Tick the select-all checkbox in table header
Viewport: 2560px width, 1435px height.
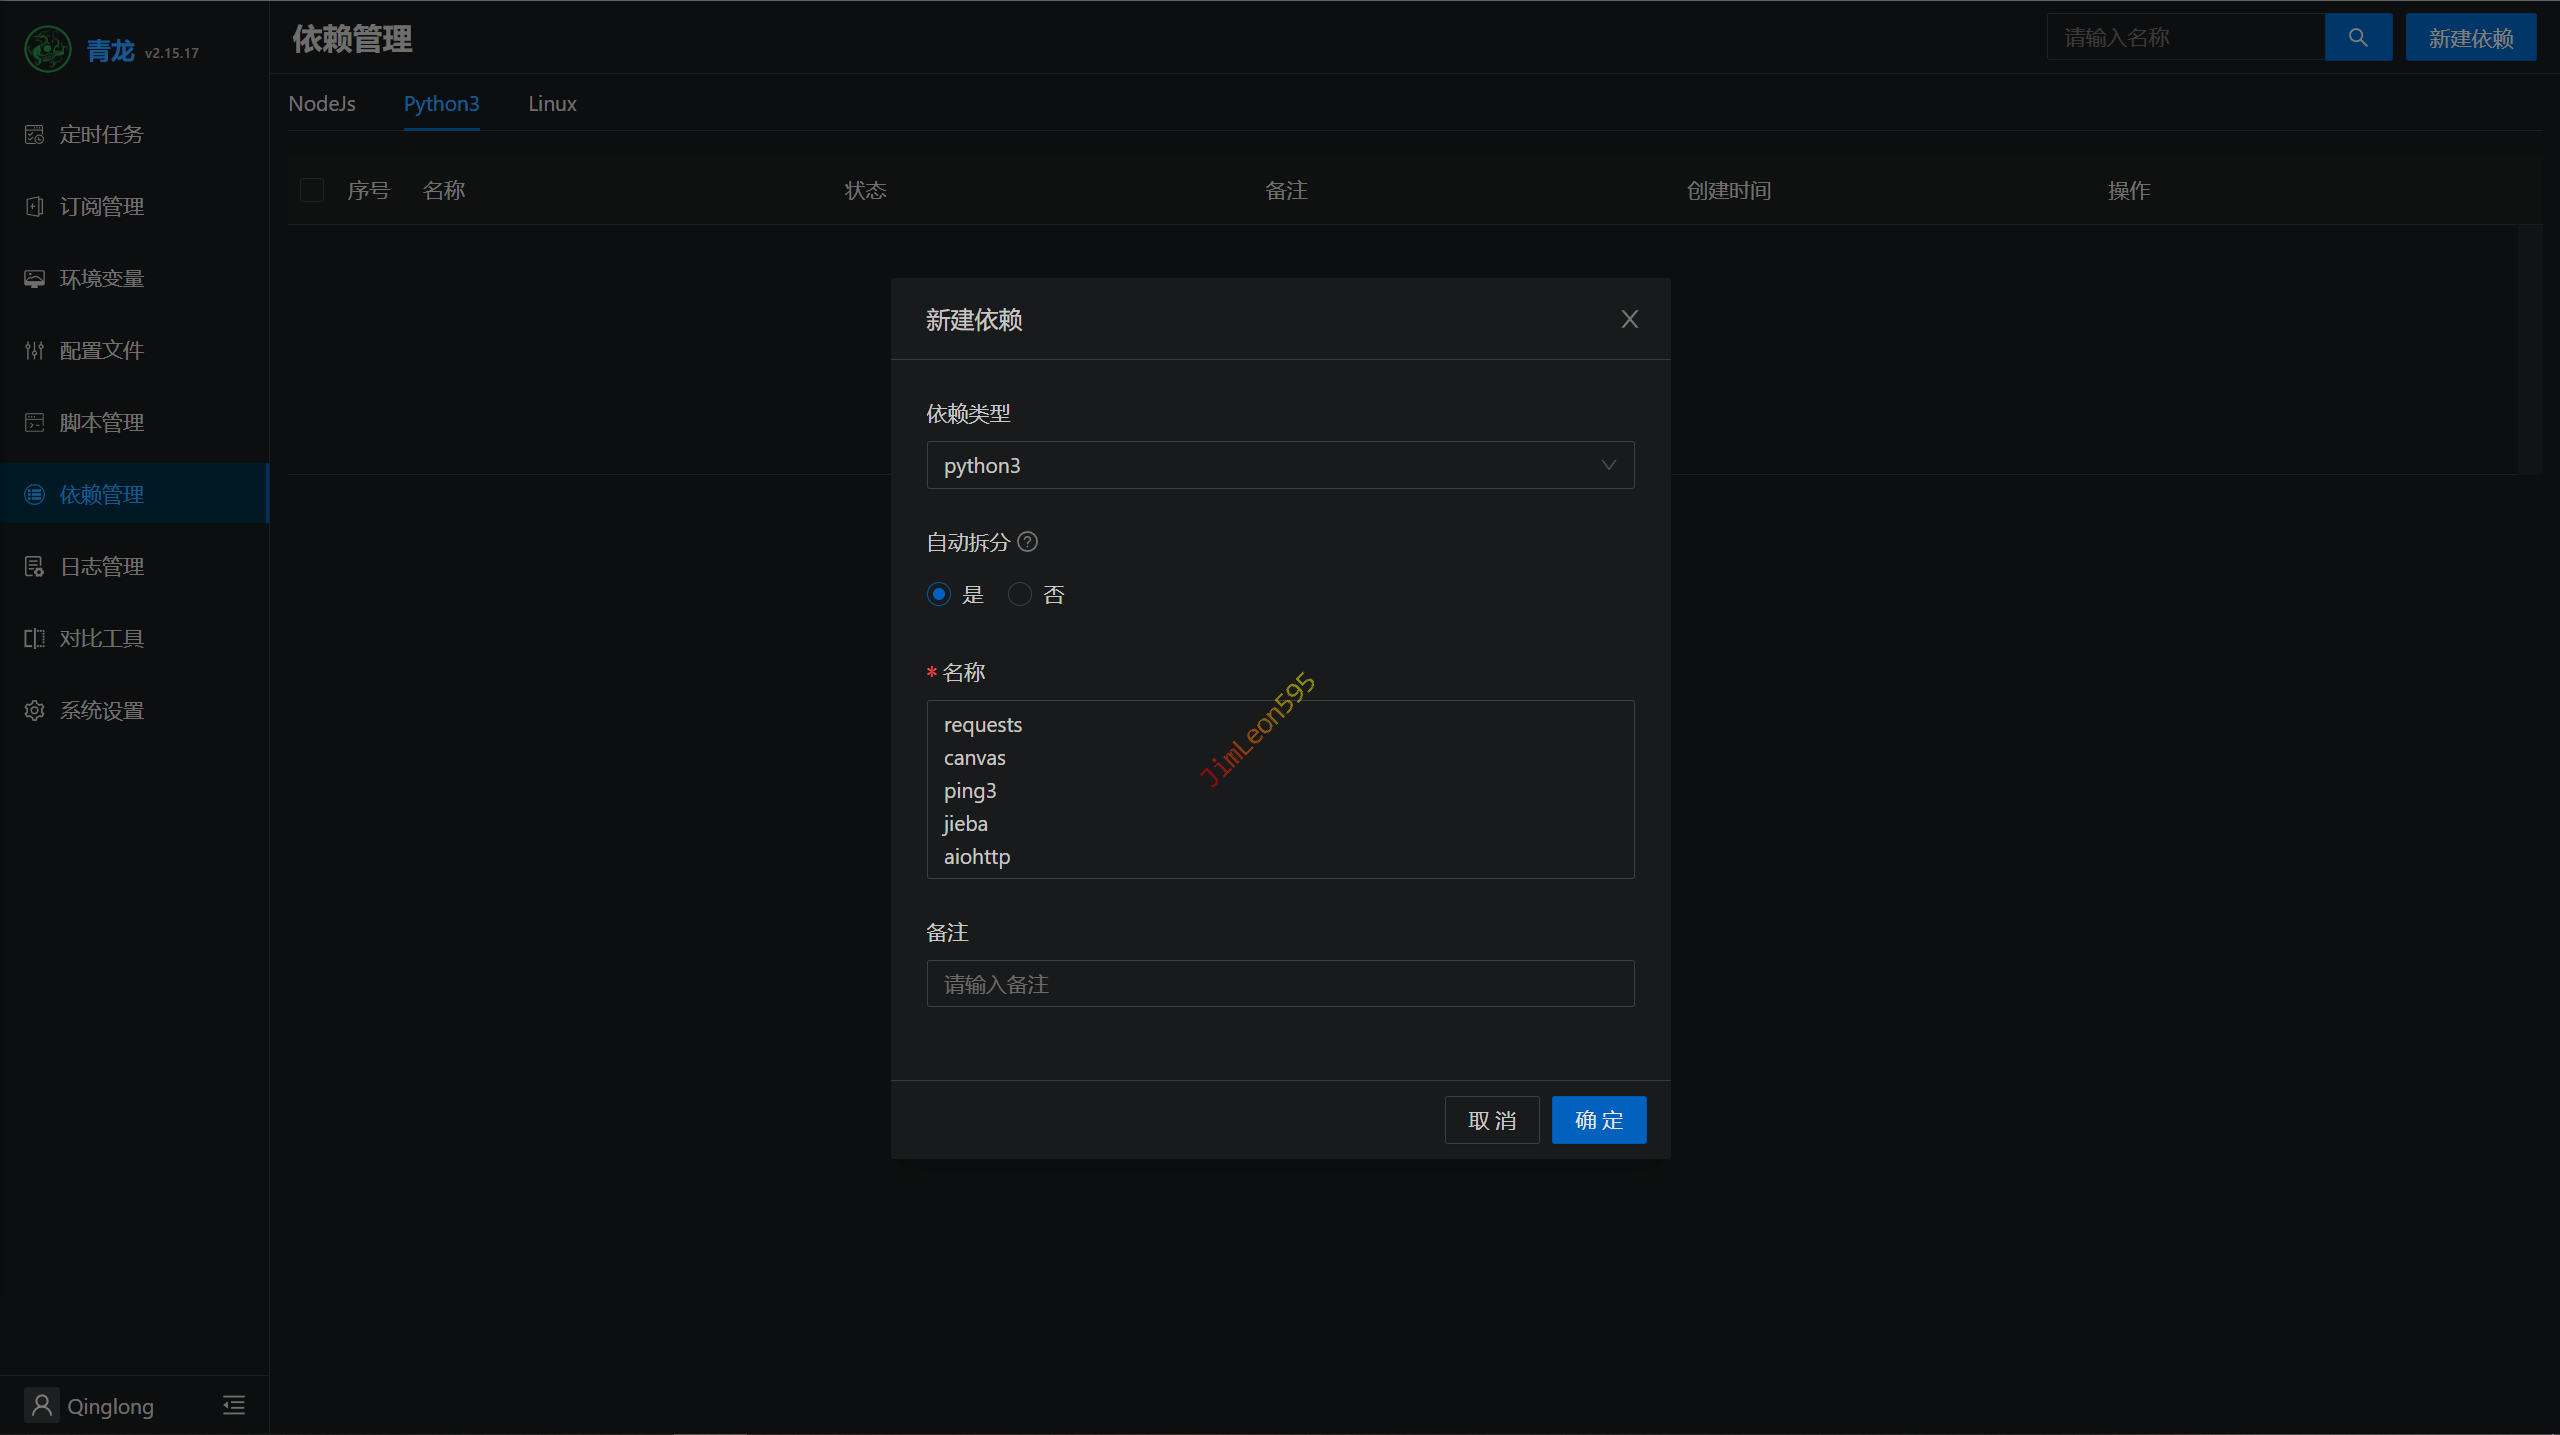pyautogui.click(x=312, y=190)
